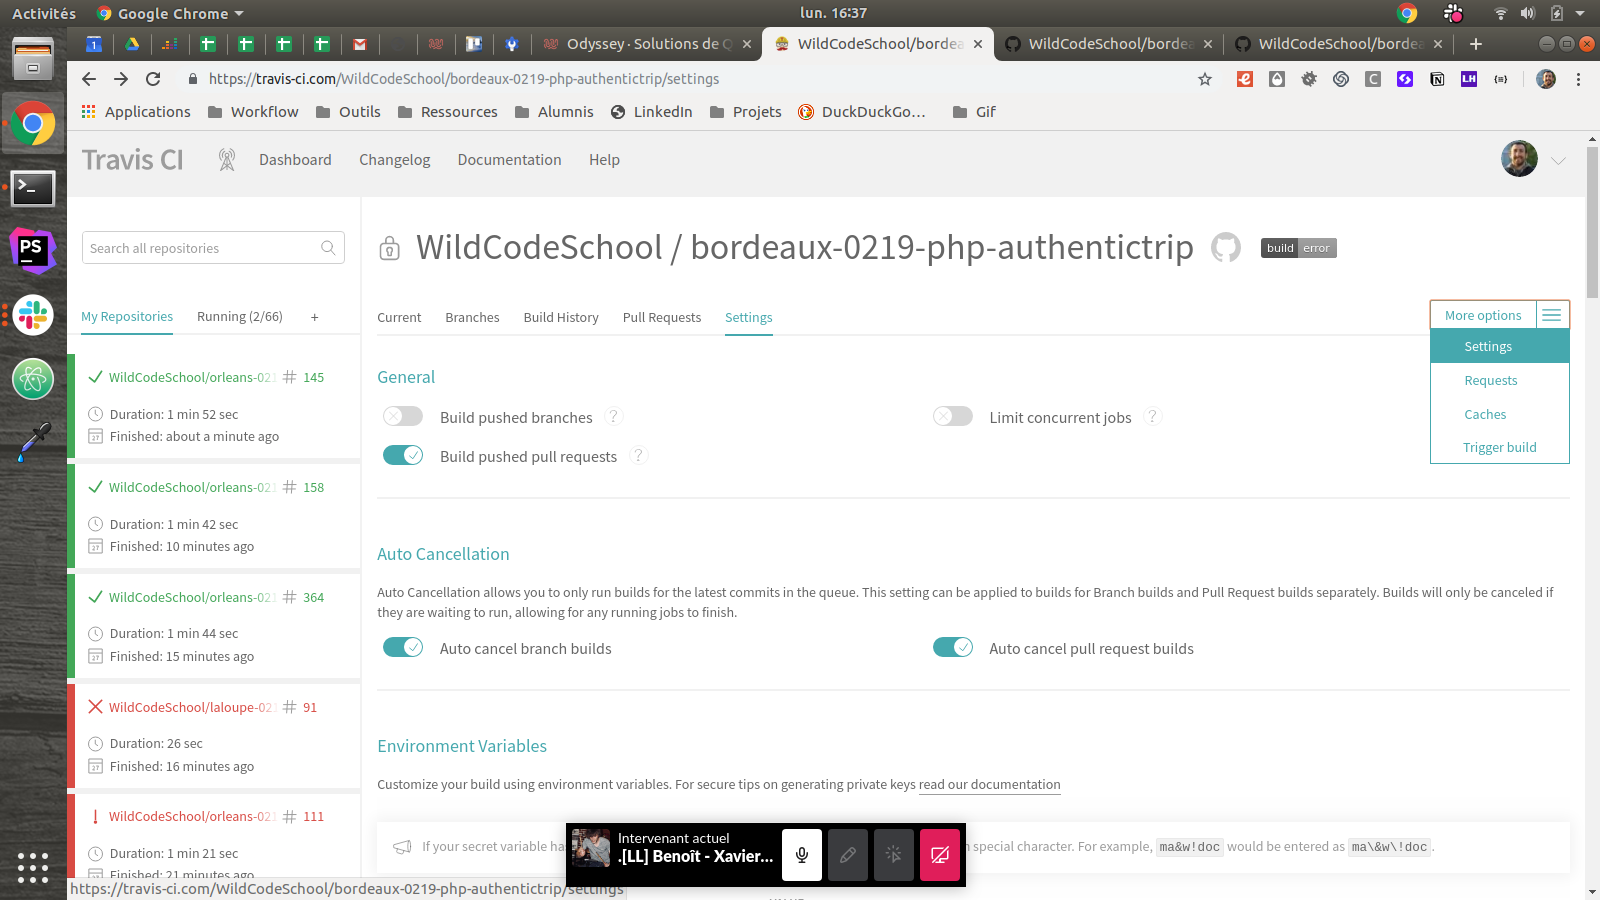Disable Build pushed pull requests toggle
The height and width of the screenshot is (900, 1600).
click(403, 455)
